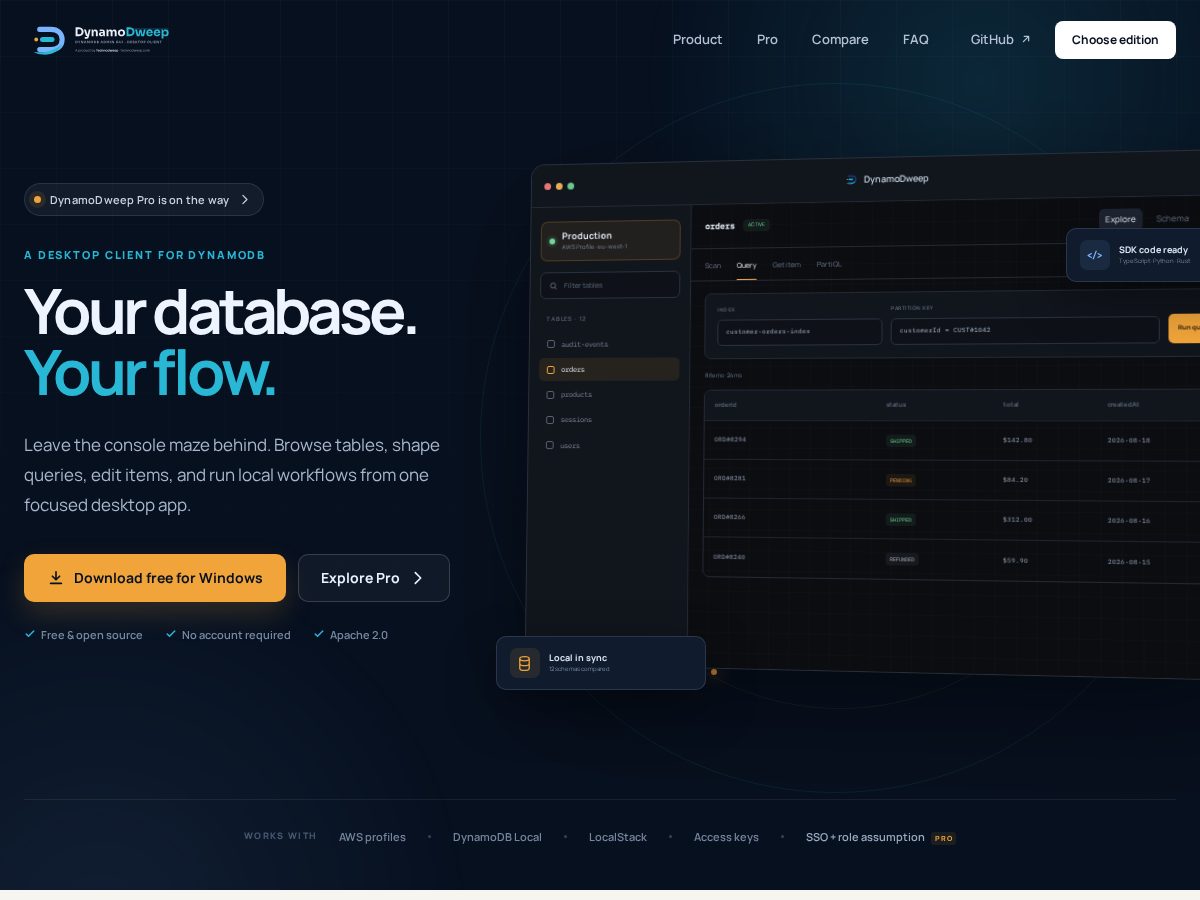
Task: Click the $142.80 total cell
Action: click(x=1018, y=440)
